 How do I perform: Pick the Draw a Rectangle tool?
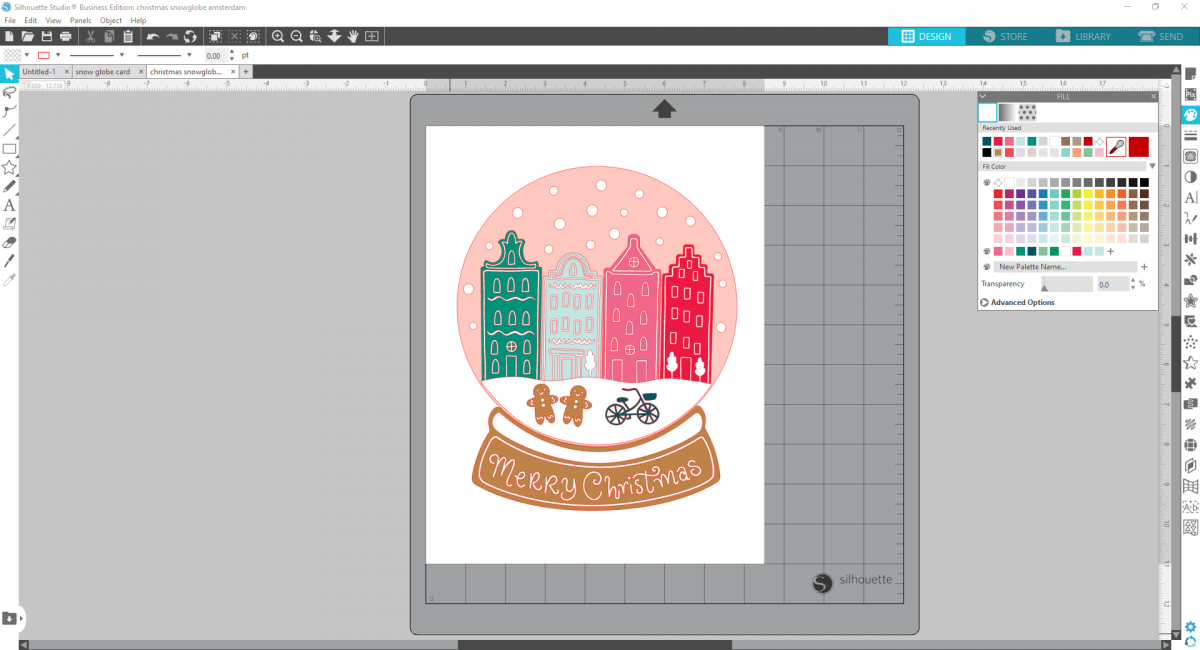tap(9, 149)
